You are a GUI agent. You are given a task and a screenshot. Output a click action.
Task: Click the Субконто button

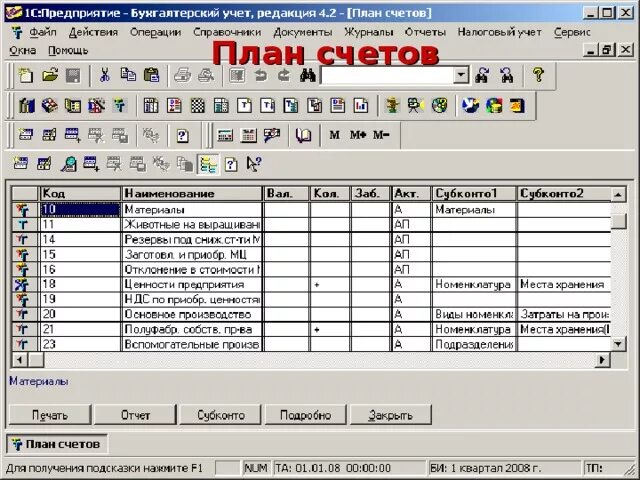click(x=220, y=415)
